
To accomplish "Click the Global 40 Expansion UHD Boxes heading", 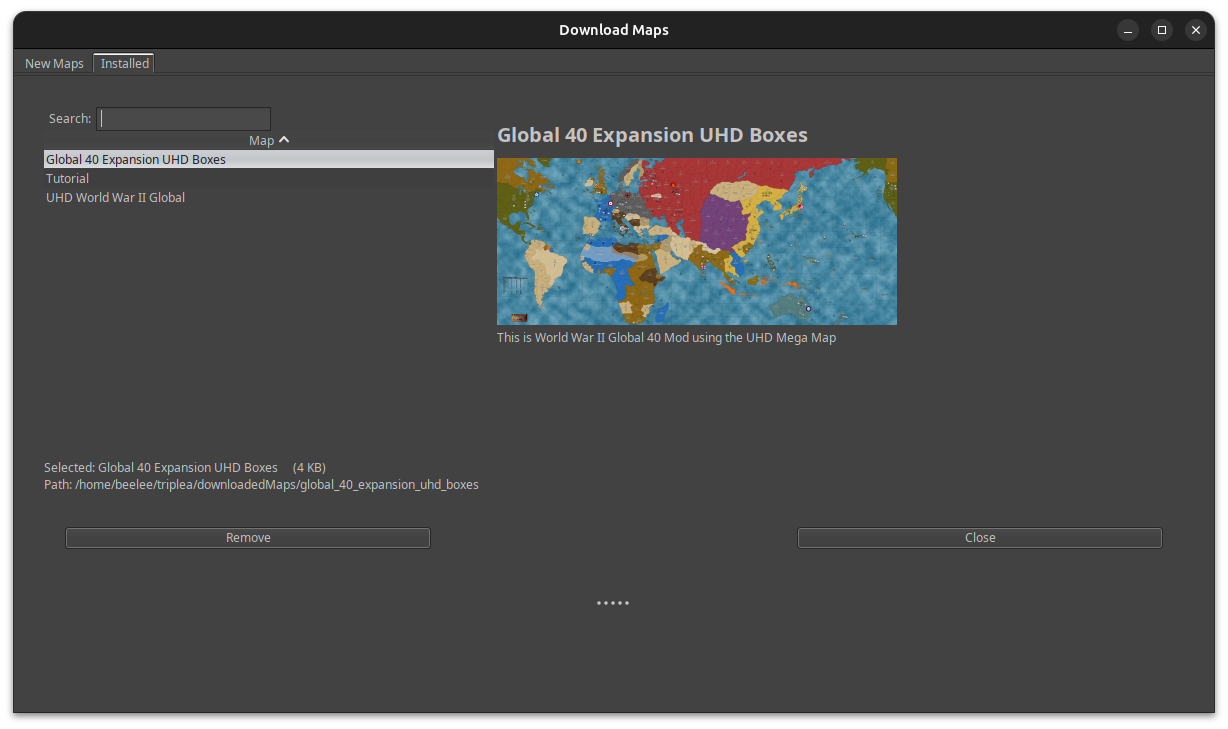I will (653, 135).
